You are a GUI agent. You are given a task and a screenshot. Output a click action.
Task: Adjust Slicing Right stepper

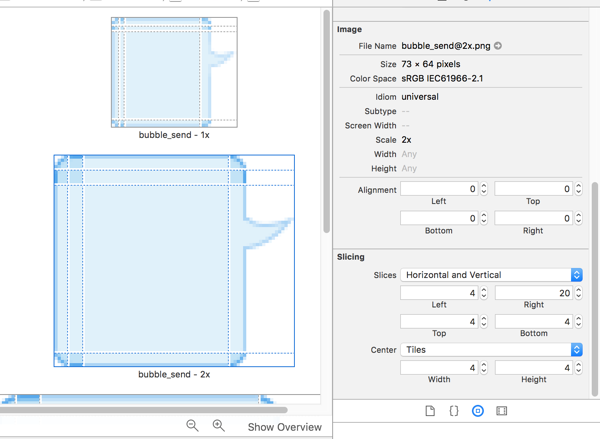tap(578, 293)
